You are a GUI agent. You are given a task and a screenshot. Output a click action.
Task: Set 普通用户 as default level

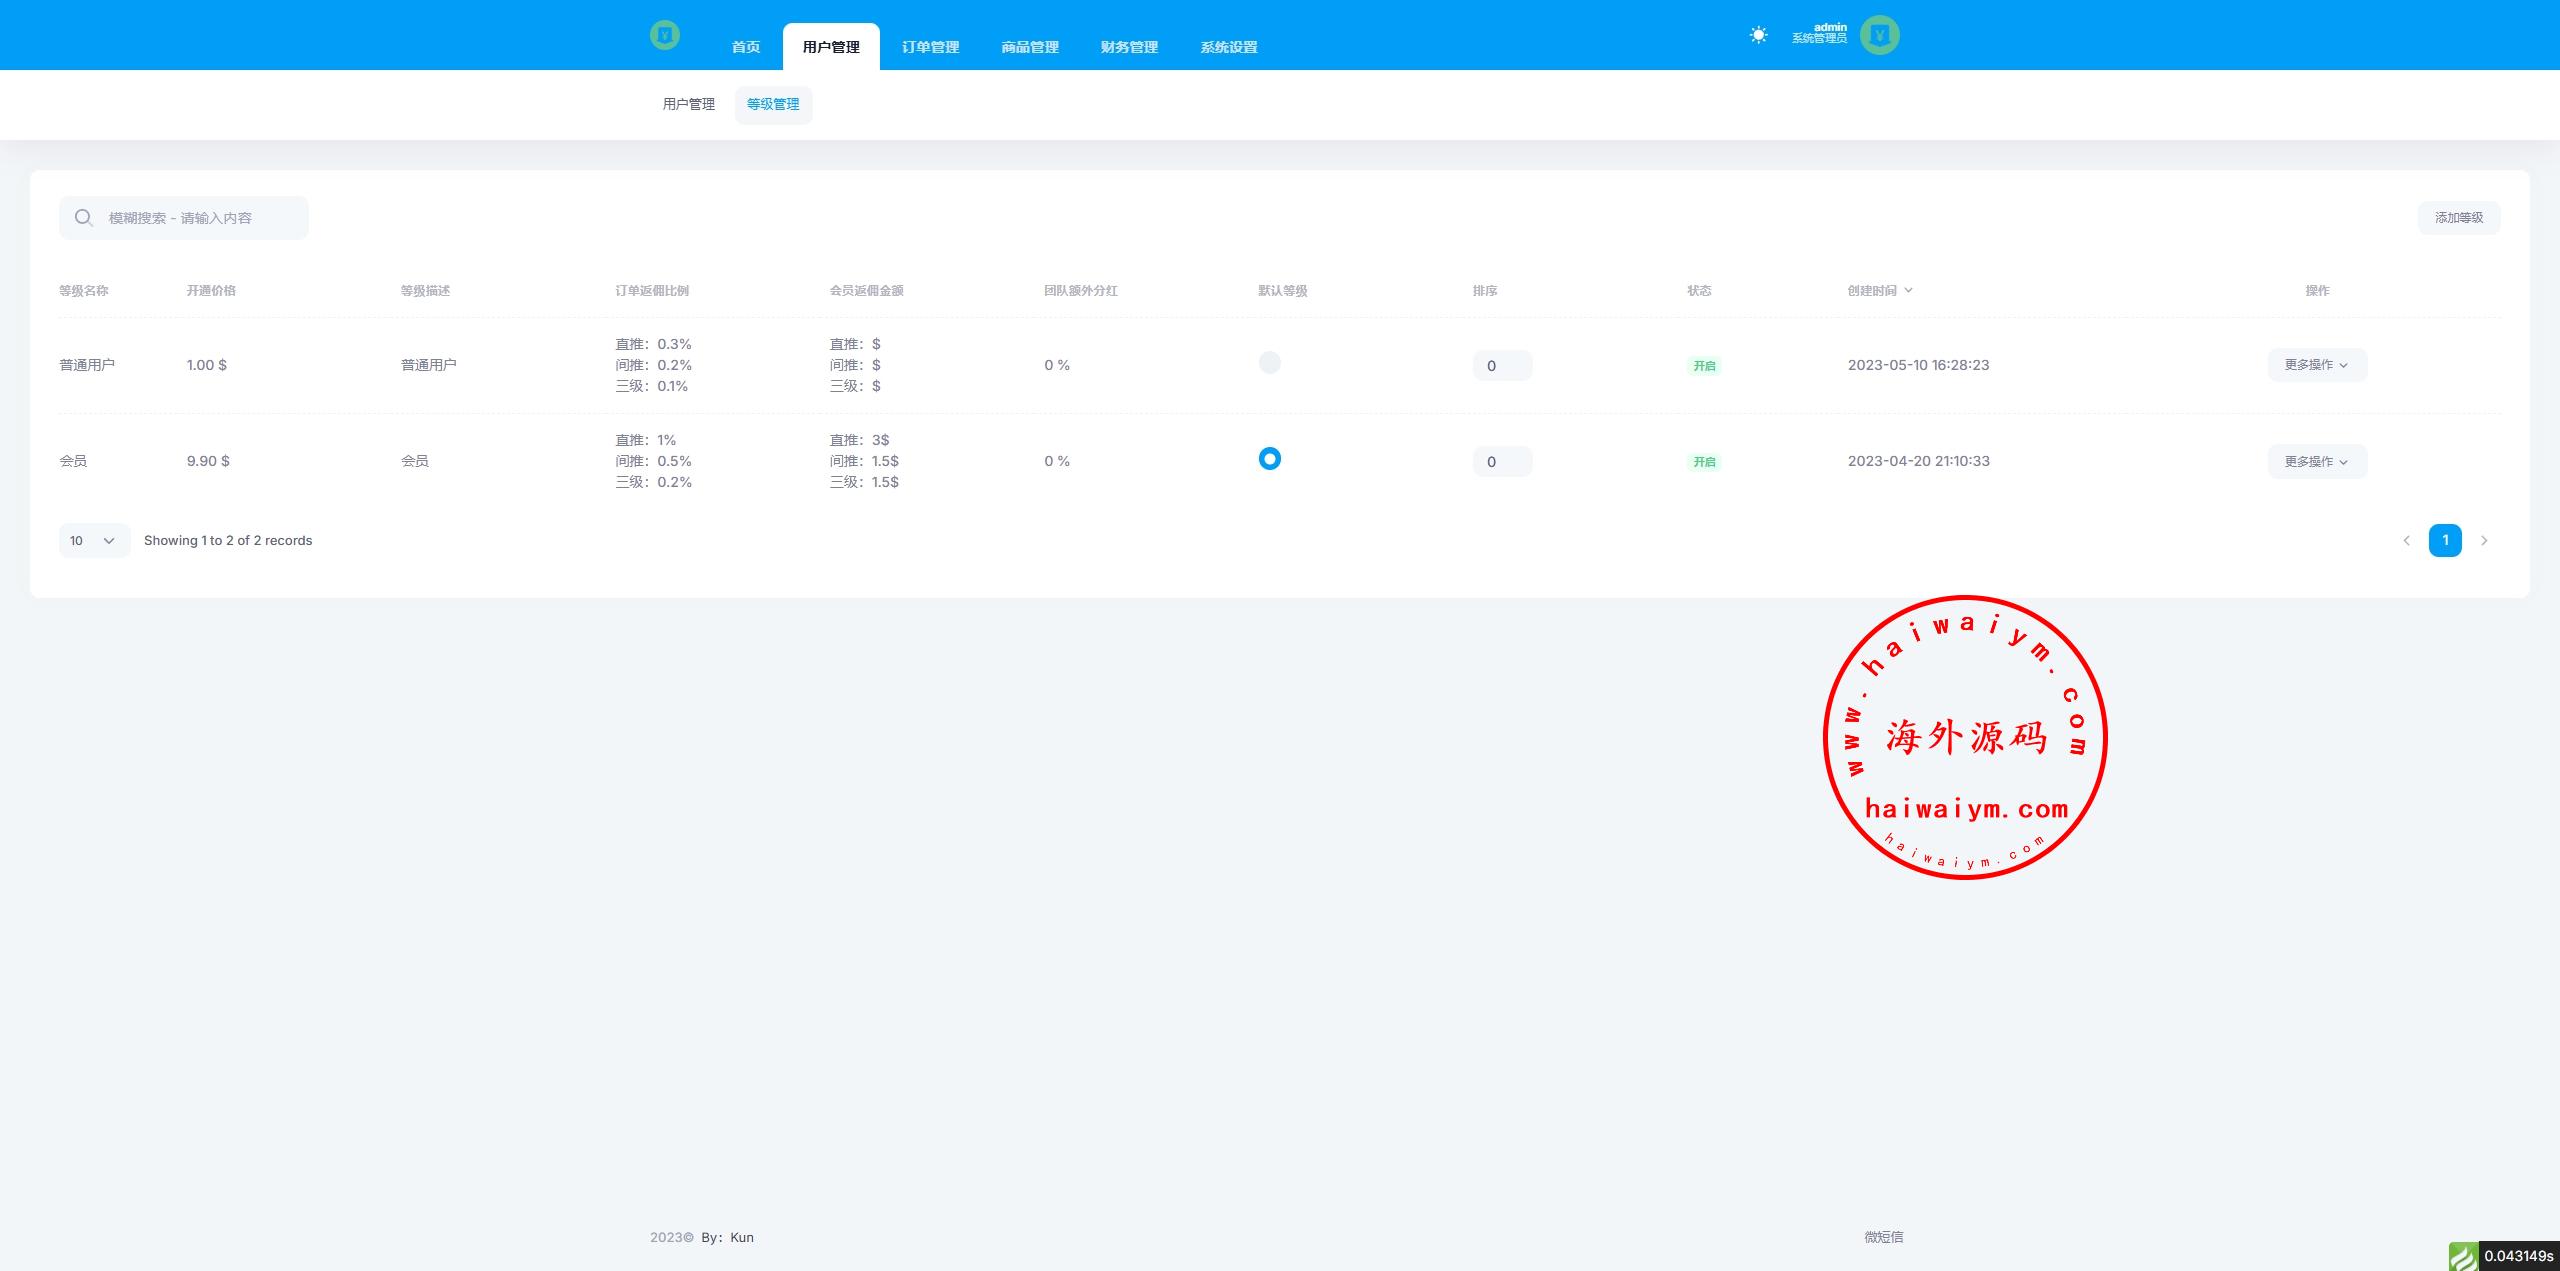point(1269,363)
